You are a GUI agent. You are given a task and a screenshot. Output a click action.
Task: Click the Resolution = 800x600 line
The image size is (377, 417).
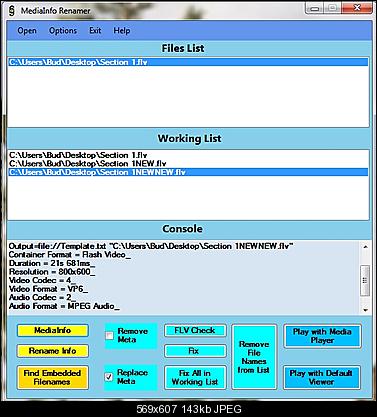[52, 272]
